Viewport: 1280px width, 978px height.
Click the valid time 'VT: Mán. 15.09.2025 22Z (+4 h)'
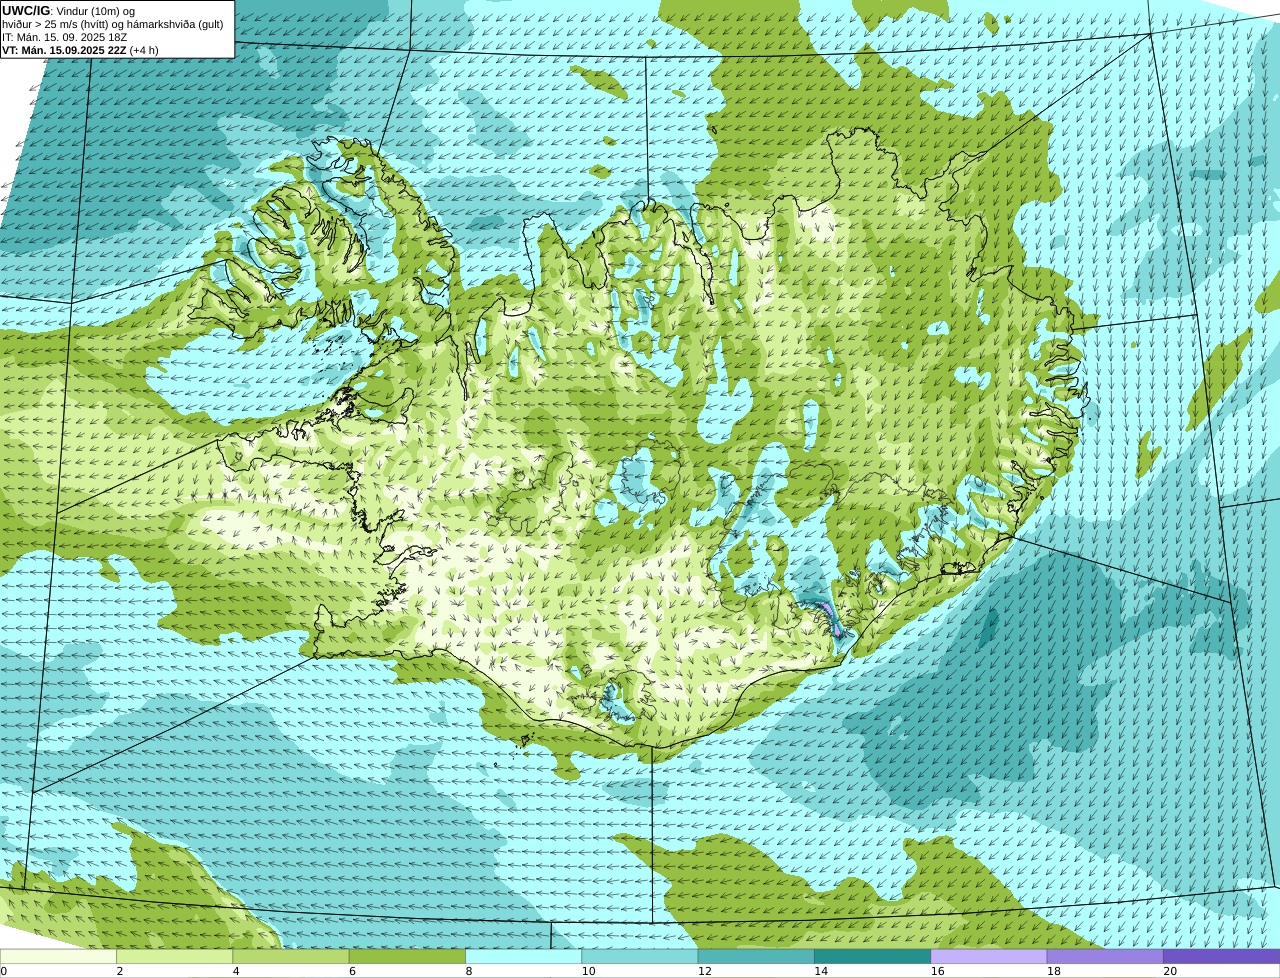[x=80, y=50]
